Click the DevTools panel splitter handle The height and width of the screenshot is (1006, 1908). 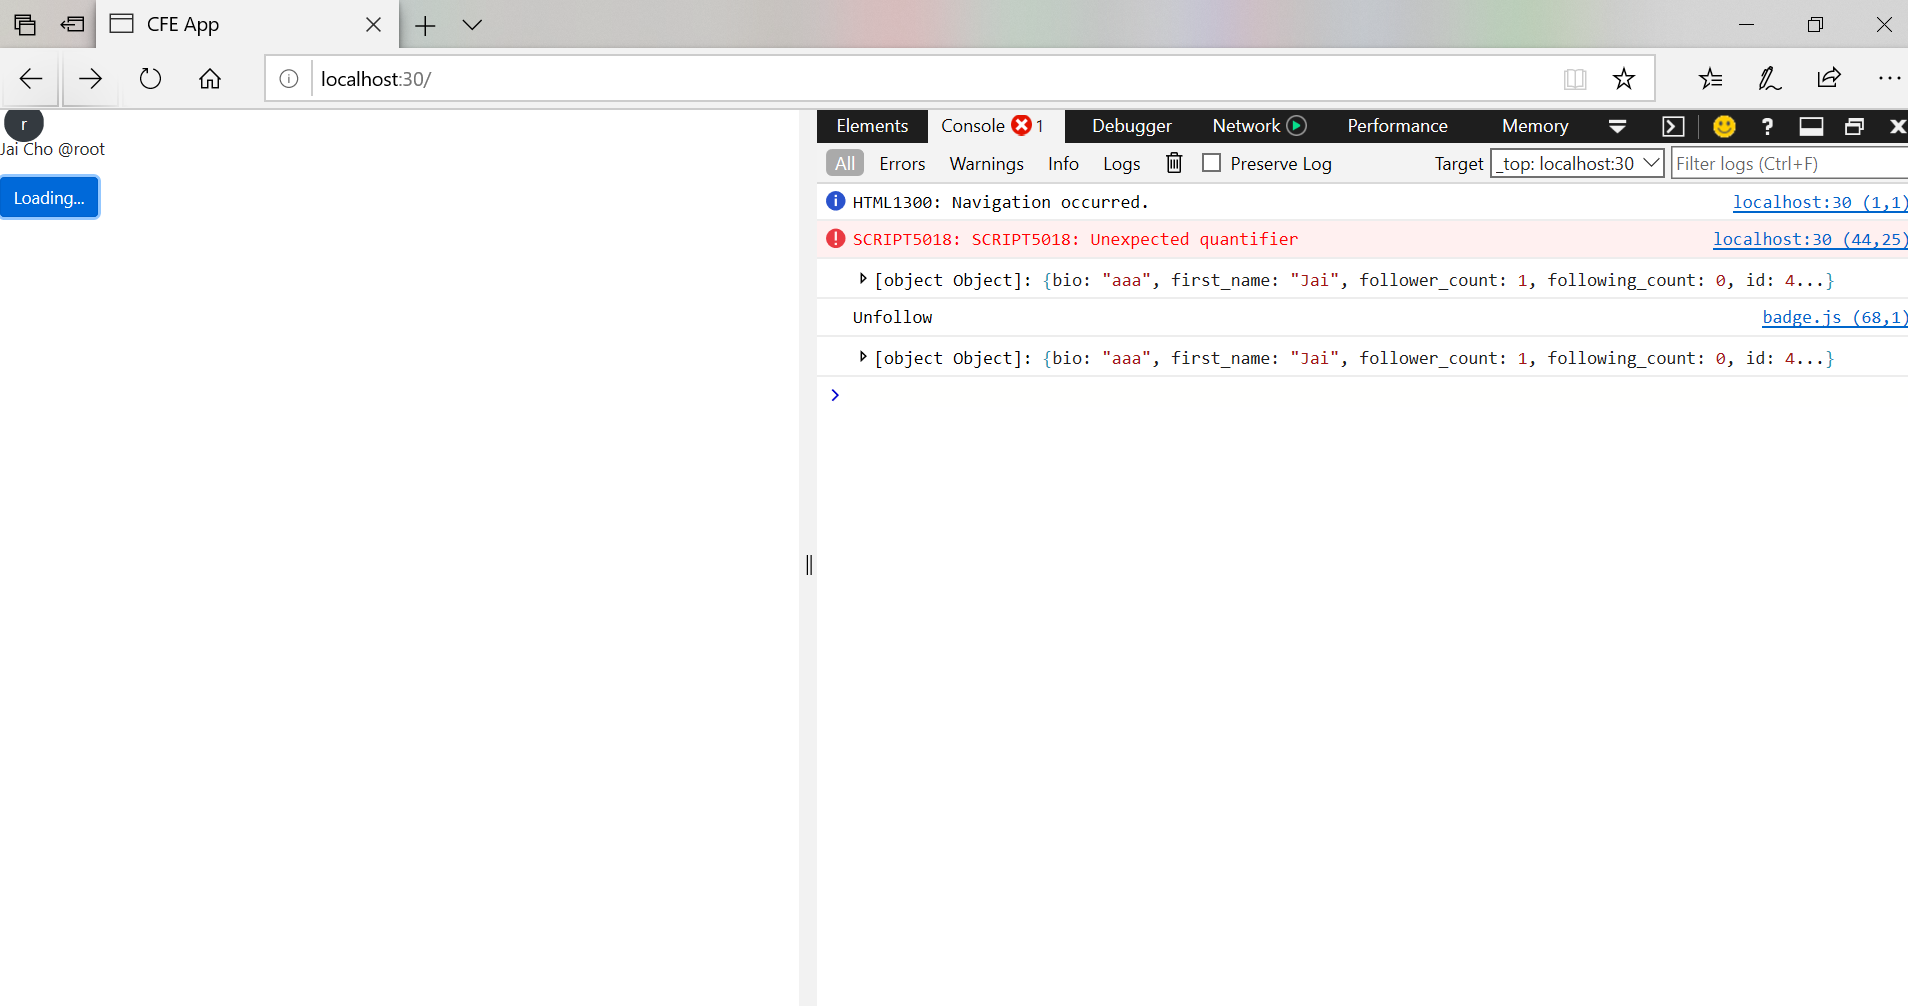click(809, 565)
